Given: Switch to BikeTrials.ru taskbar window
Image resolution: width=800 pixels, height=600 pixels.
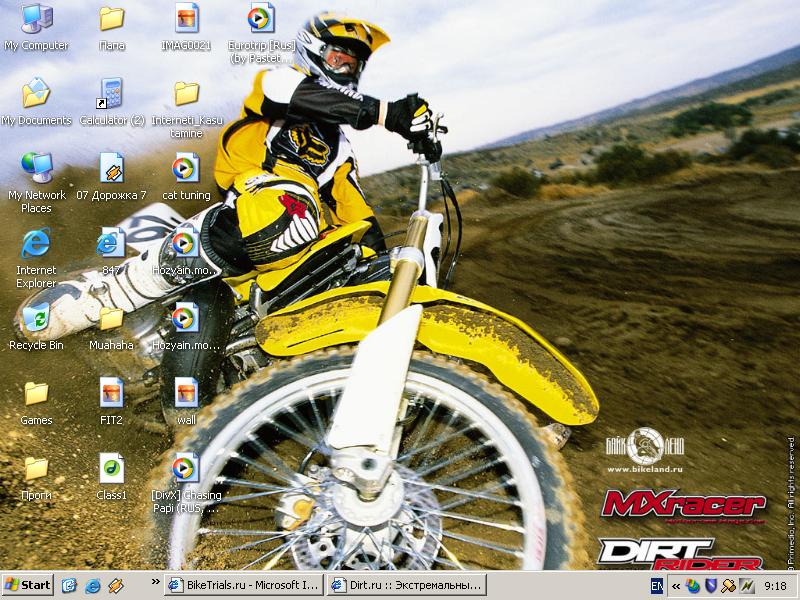Looking at the screenshot, I should (x=243, y=585).
